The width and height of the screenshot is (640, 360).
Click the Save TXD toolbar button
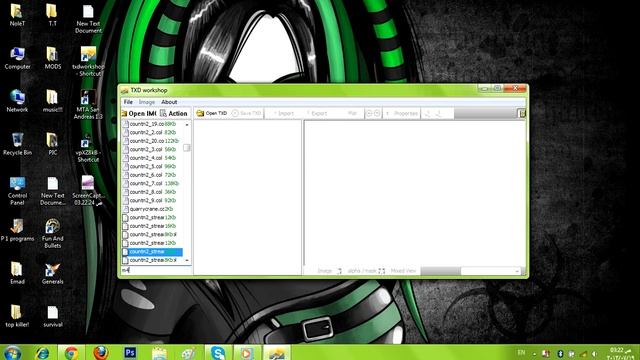[x=247, y=113]
